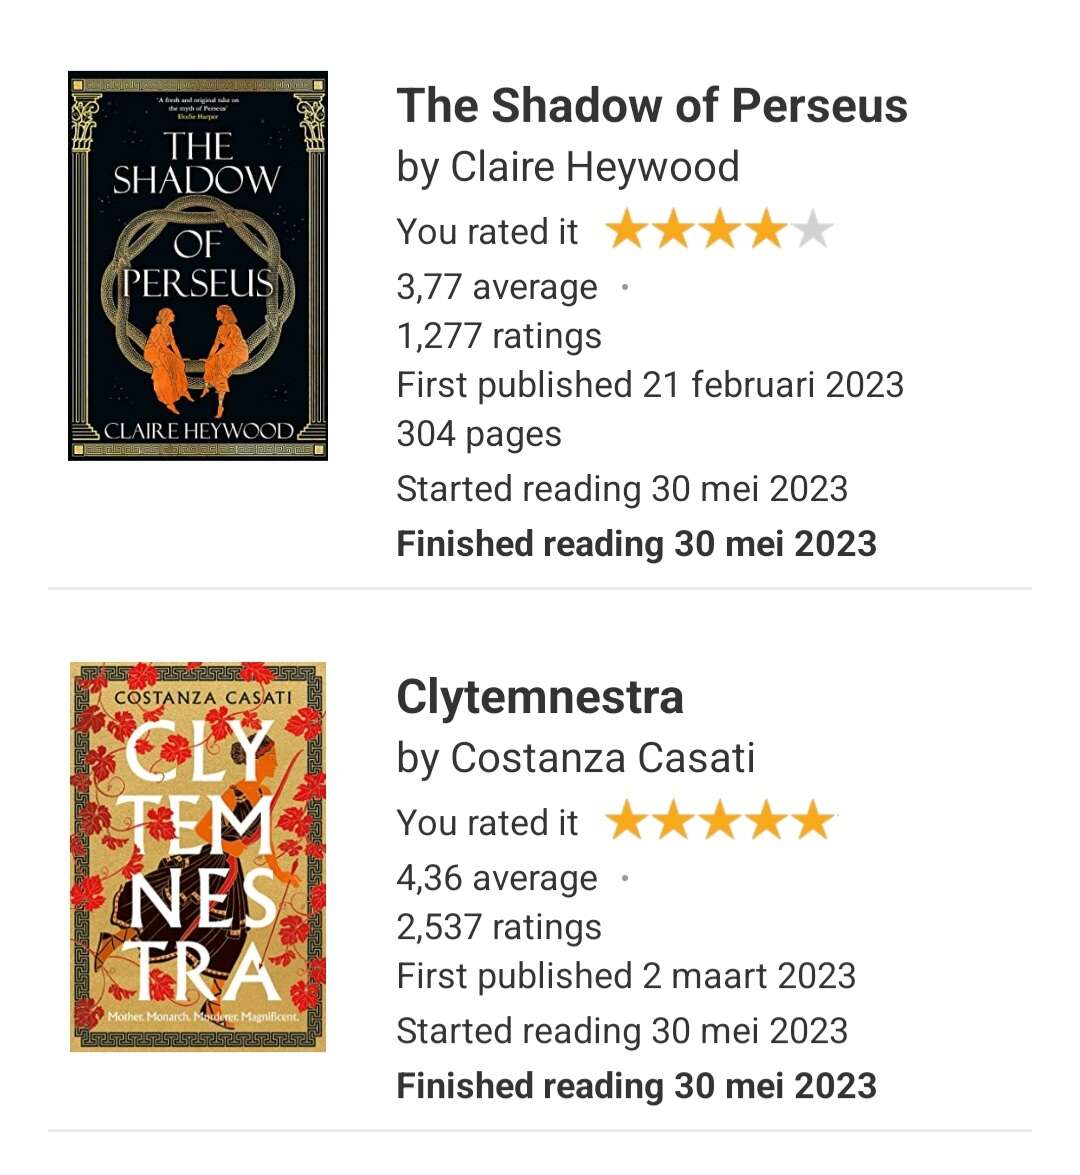Screen dimensions: 1080x1175
Task: Tap the fifth star on Clytemnestra rating
Action: (x=813, y=822)
